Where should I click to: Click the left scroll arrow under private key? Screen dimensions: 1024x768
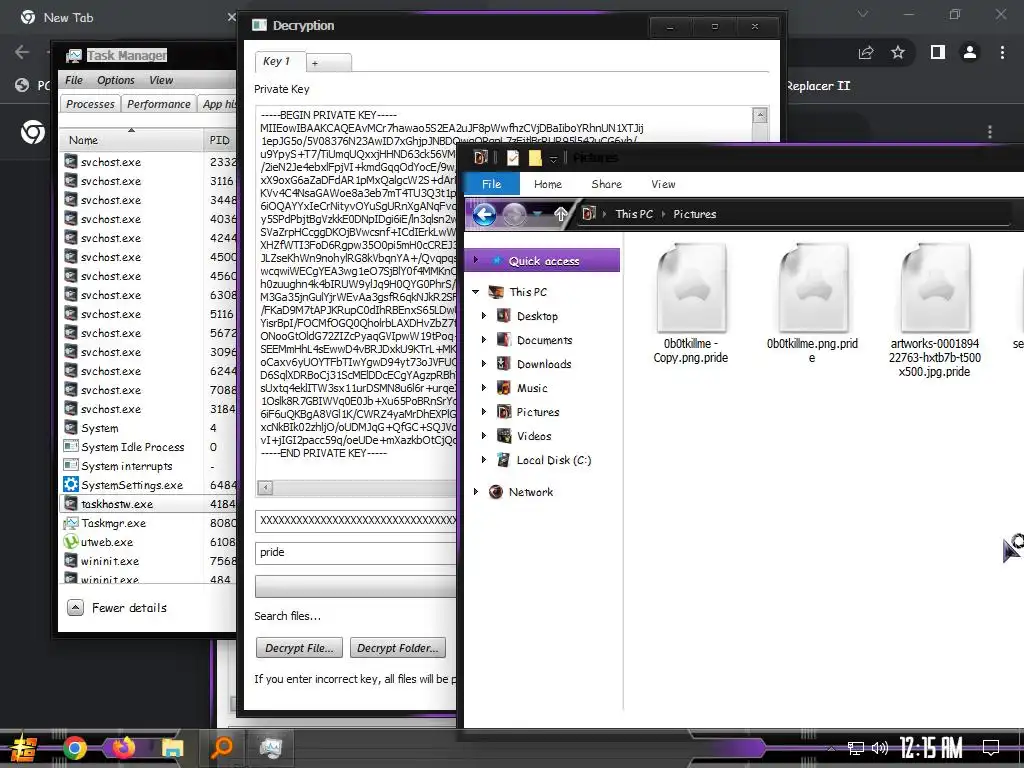click(264, 487)
